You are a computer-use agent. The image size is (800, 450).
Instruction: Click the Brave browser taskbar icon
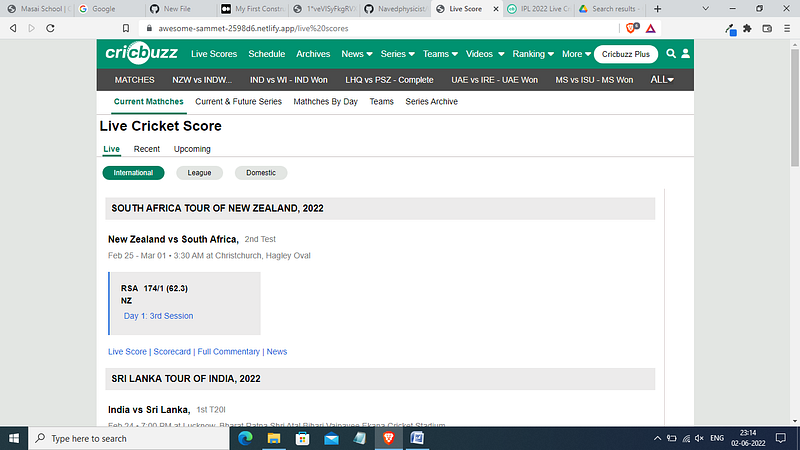pyautogui.click(x=388, y=438)
